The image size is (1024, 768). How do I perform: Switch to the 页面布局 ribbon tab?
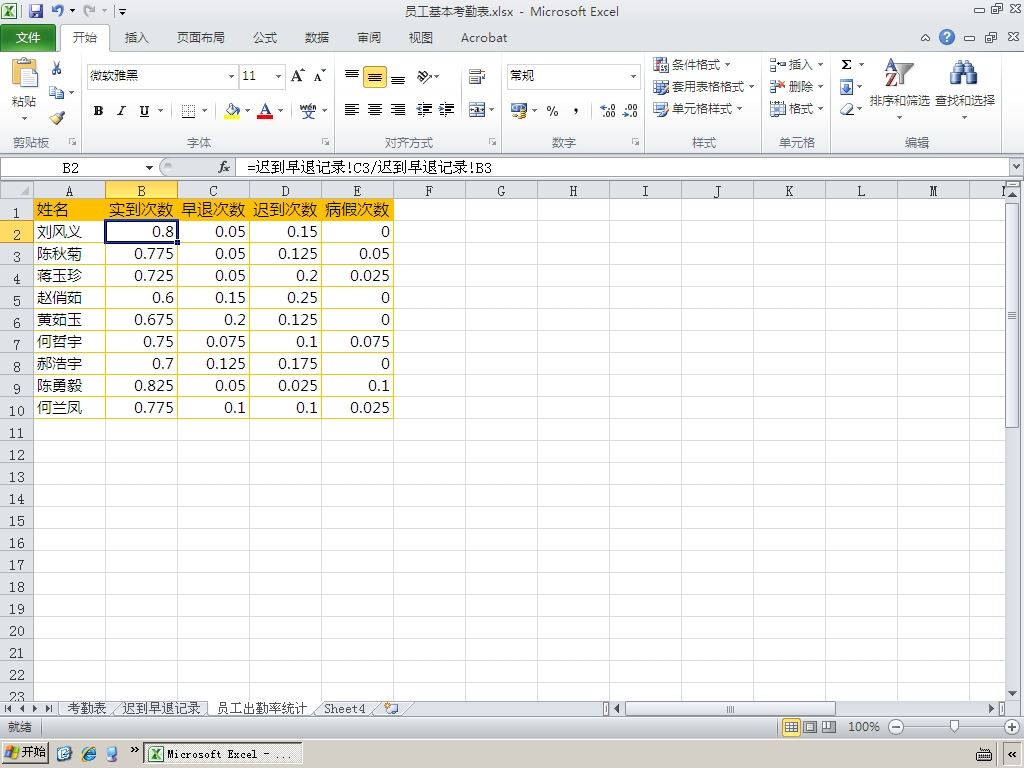point(200,38)
